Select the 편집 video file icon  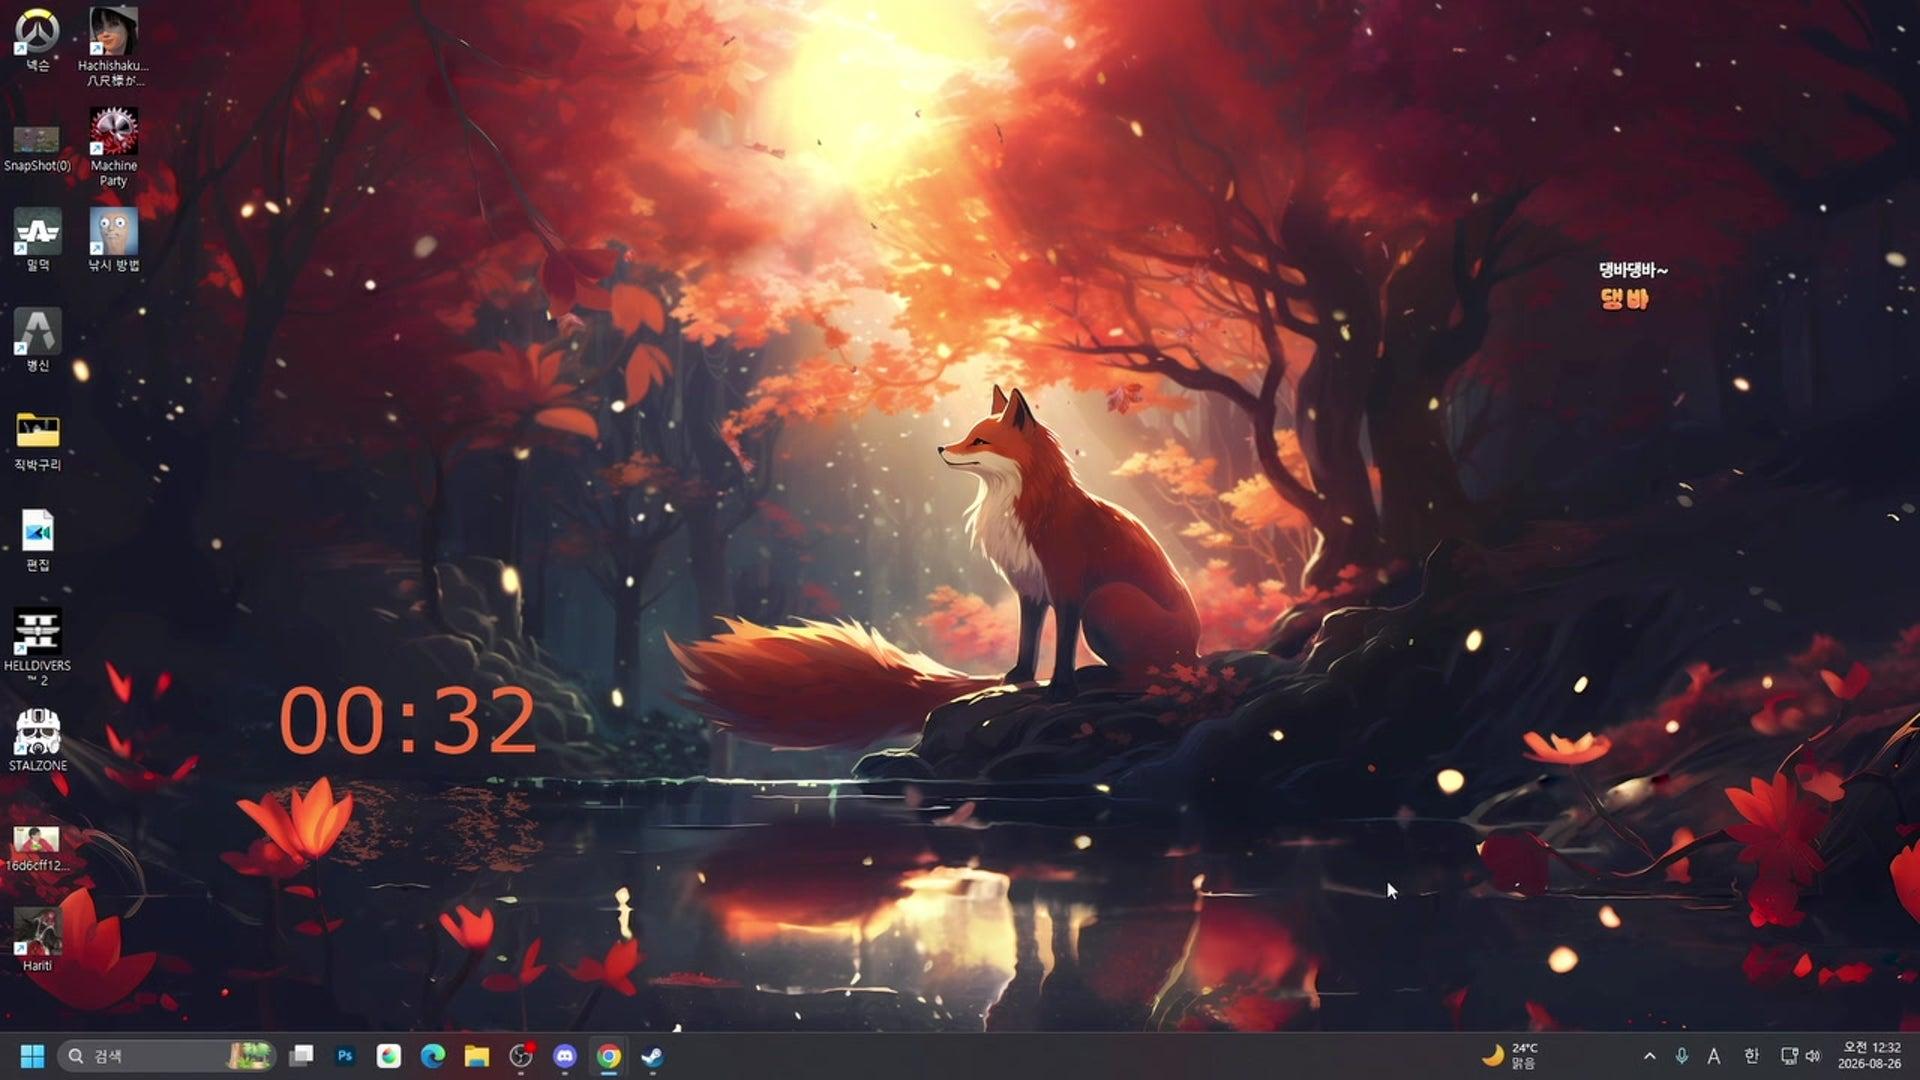[37, 540]
